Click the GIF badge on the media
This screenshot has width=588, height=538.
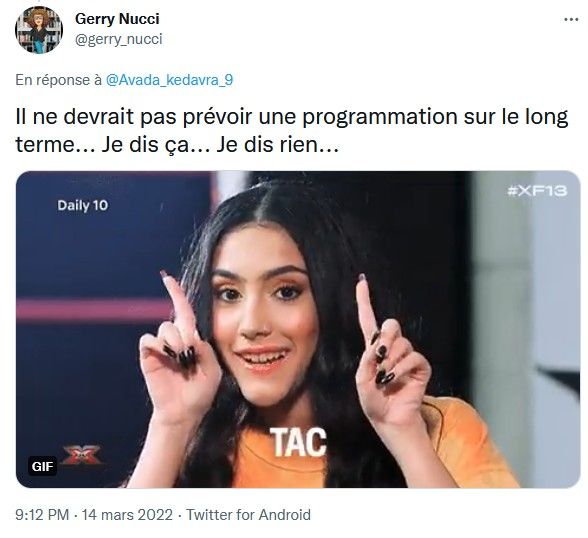click(x=42, y=466)
